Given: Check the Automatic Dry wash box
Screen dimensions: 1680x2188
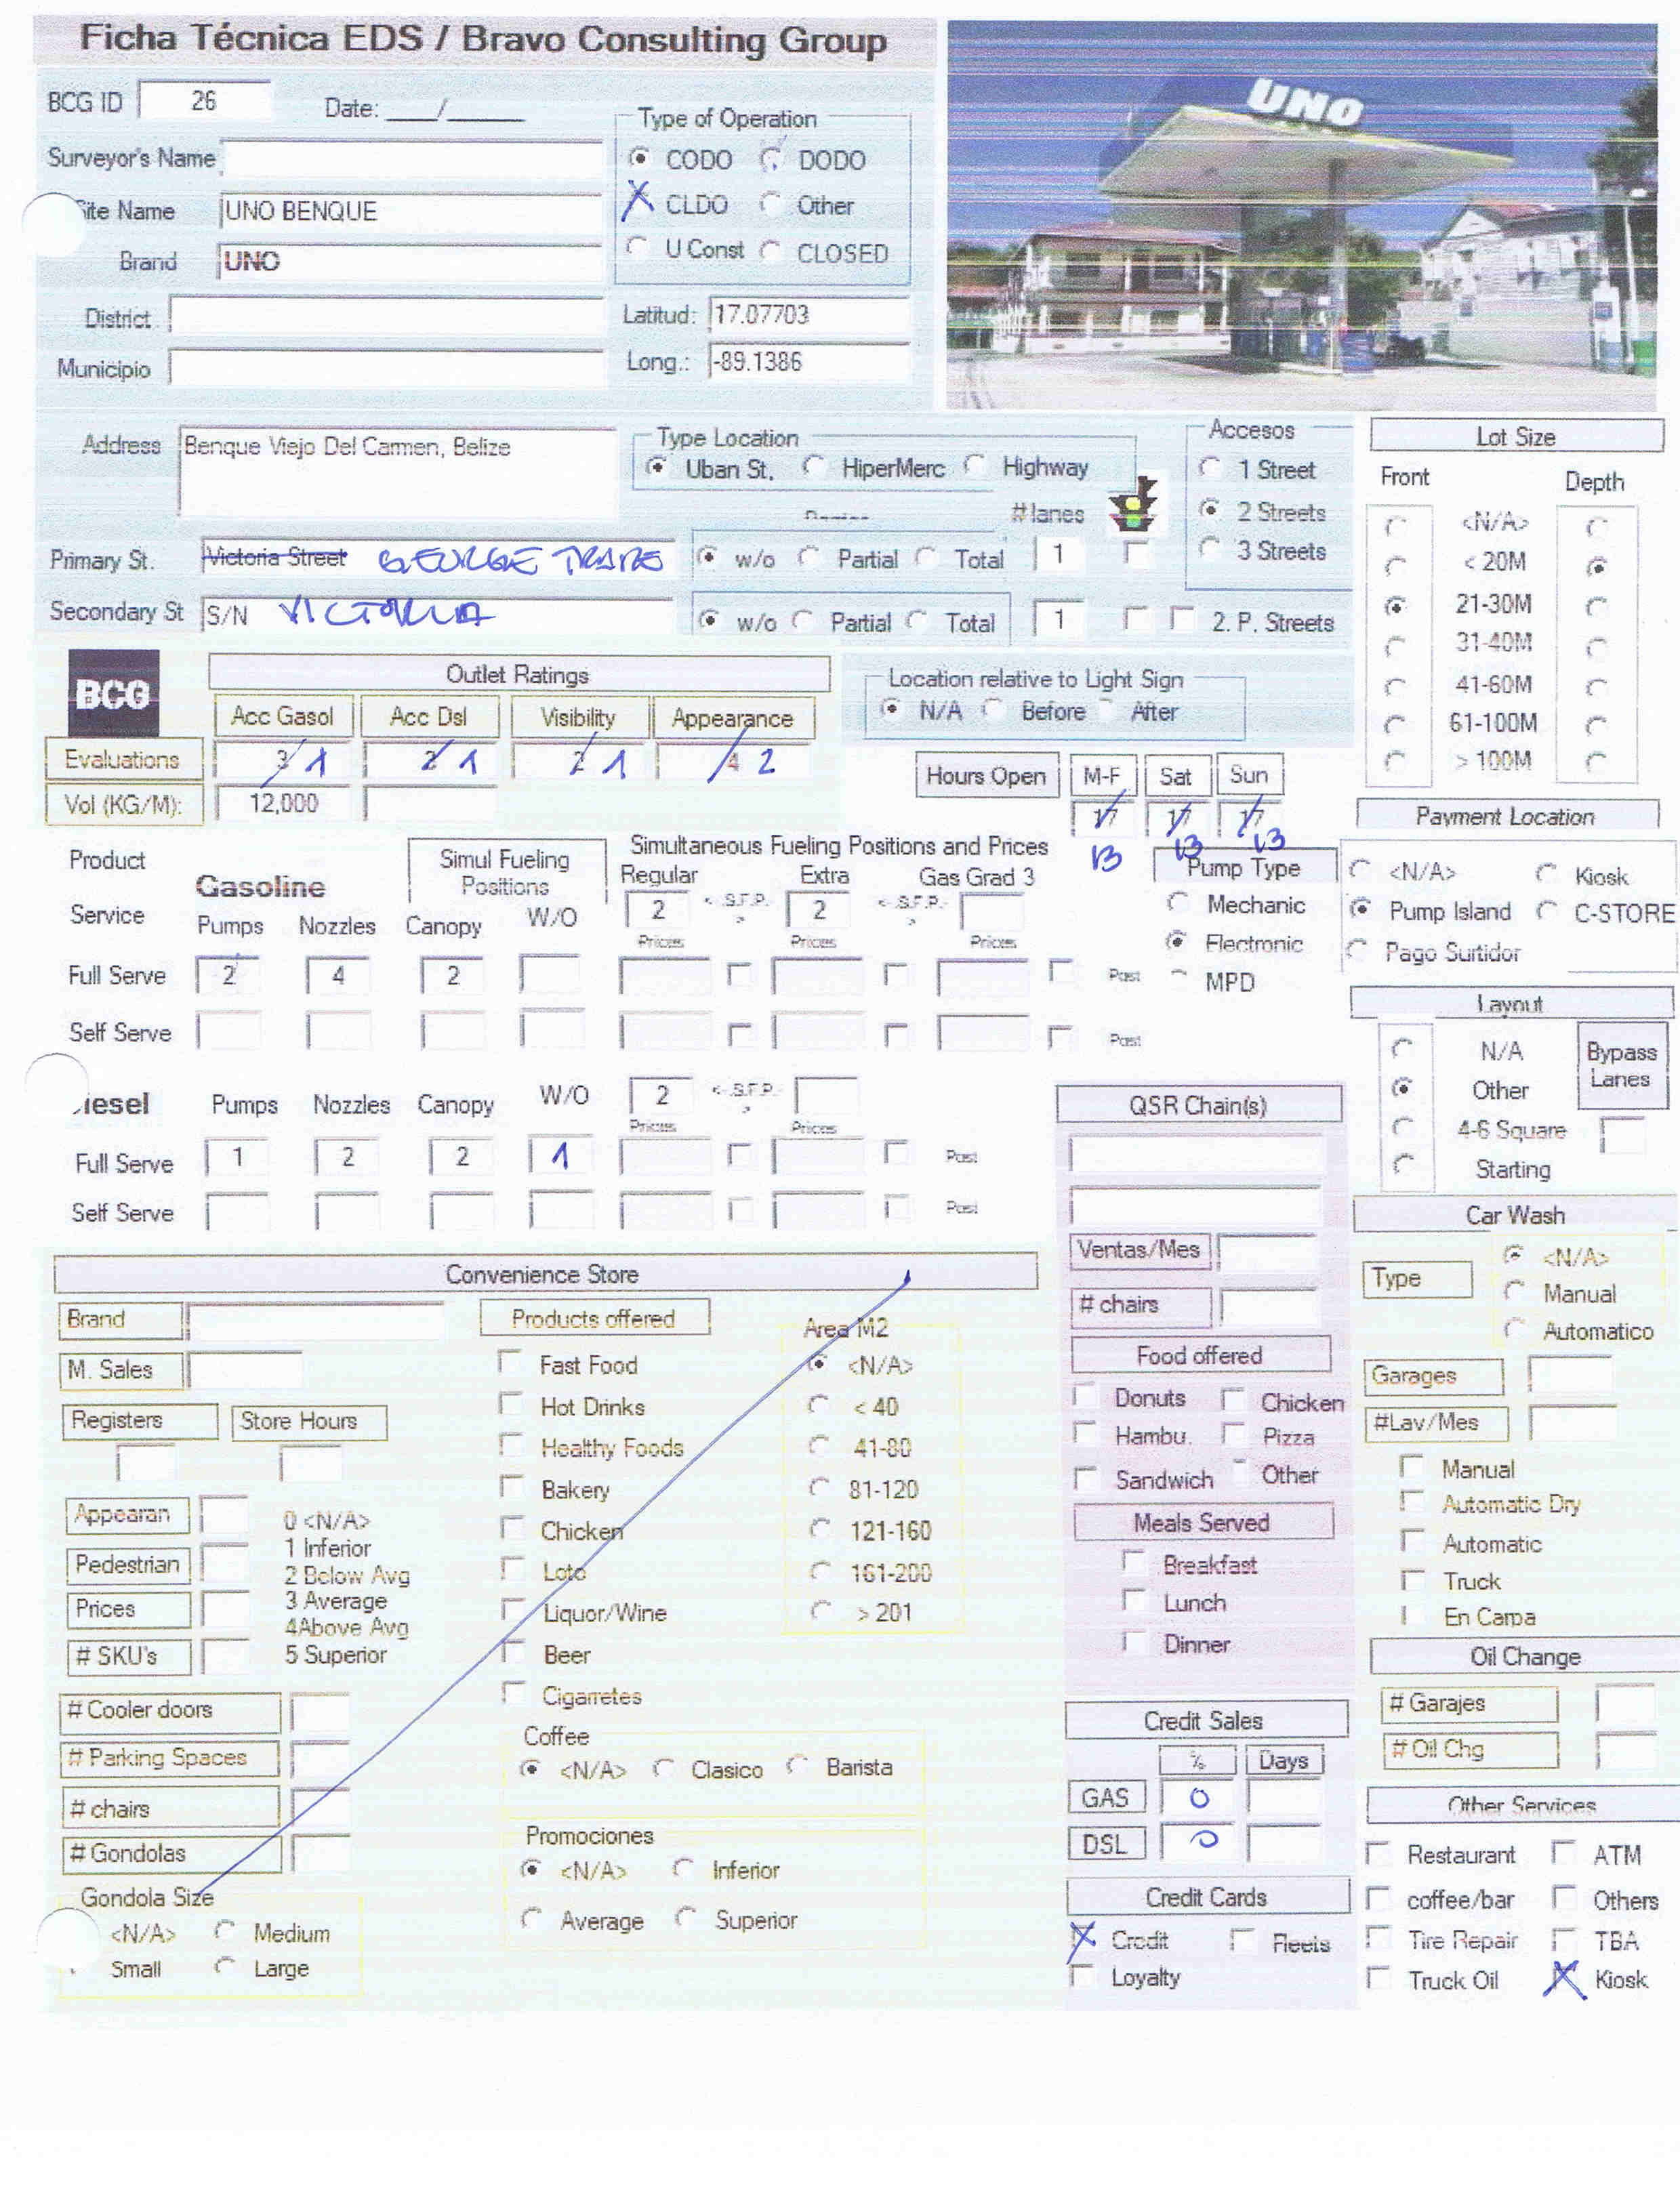Looking at the screenshot, I should point(1412,1501).
